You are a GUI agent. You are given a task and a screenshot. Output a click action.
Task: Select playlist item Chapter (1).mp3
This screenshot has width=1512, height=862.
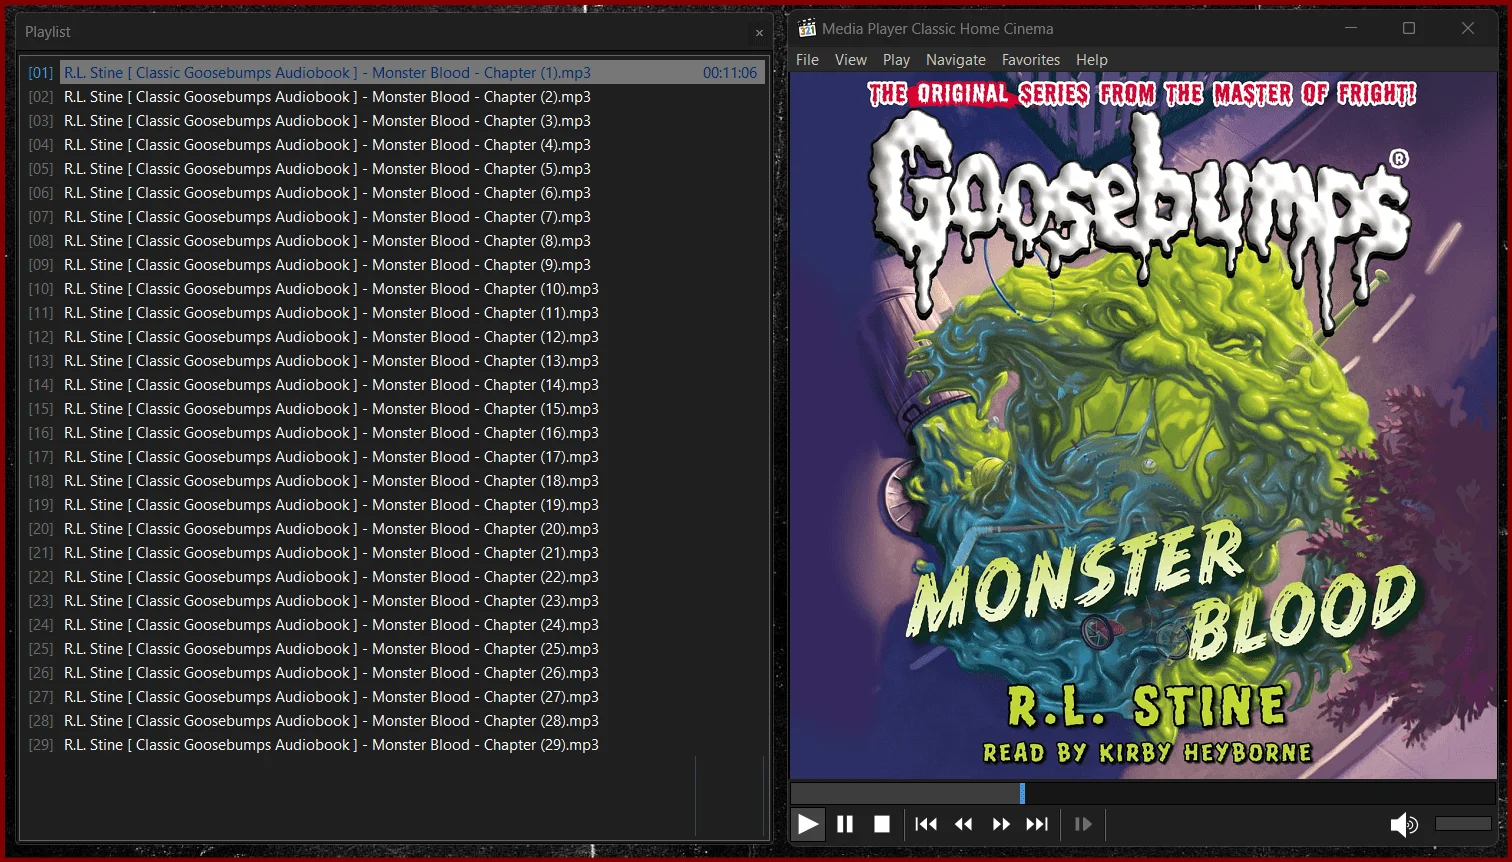413,73
